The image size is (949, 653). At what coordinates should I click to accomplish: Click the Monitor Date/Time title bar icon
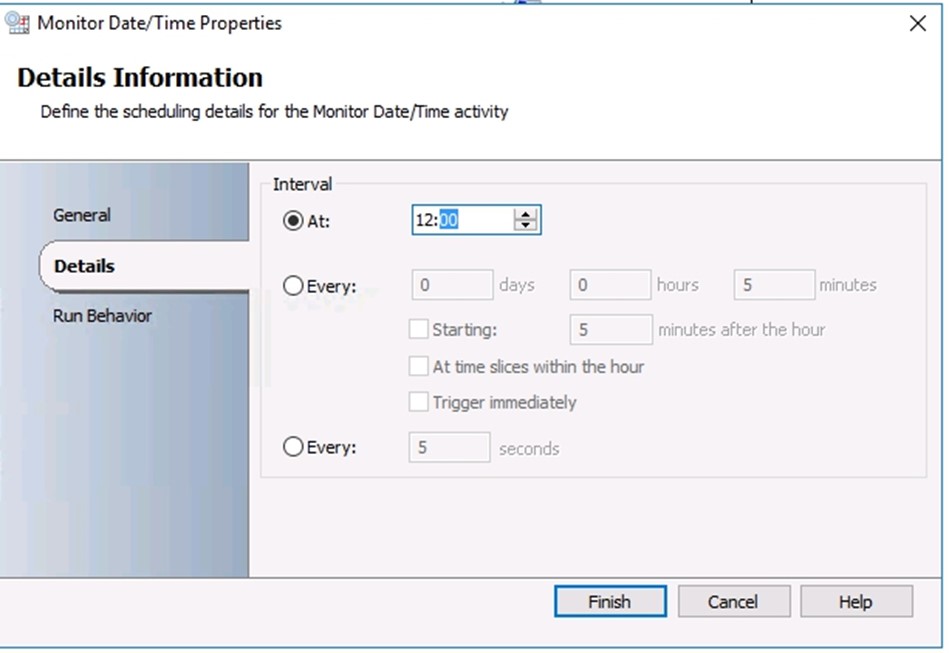(16, 23)
